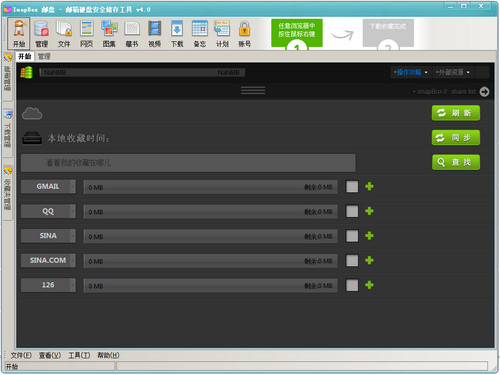The height and width of the screenshot is (375, 500).
Task: Click the green plus in SINA row
Action: pos(369,236)
